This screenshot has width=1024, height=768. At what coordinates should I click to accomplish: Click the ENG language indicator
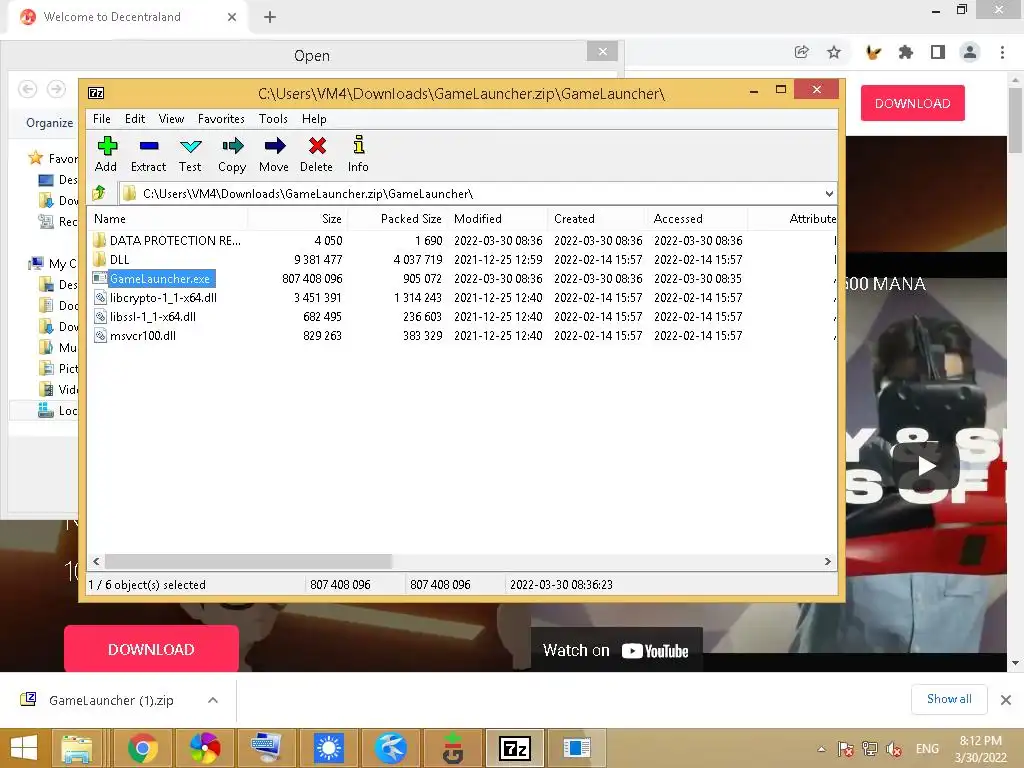pos(927,749)
